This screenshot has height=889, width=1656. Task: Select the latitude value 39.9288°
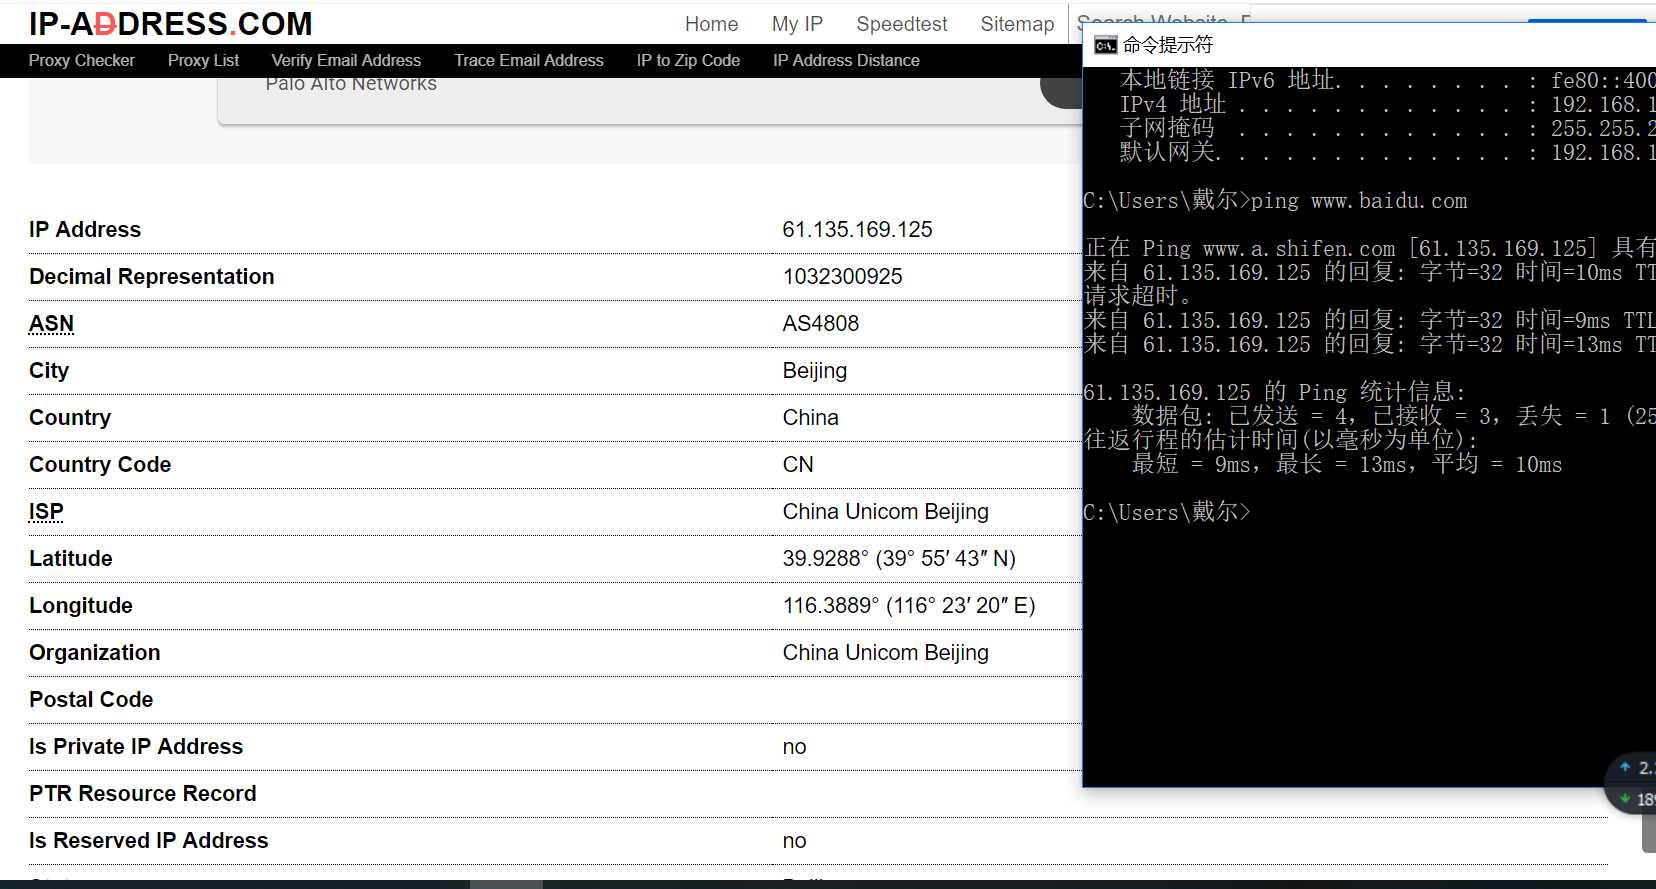click(x=899, y=558)
